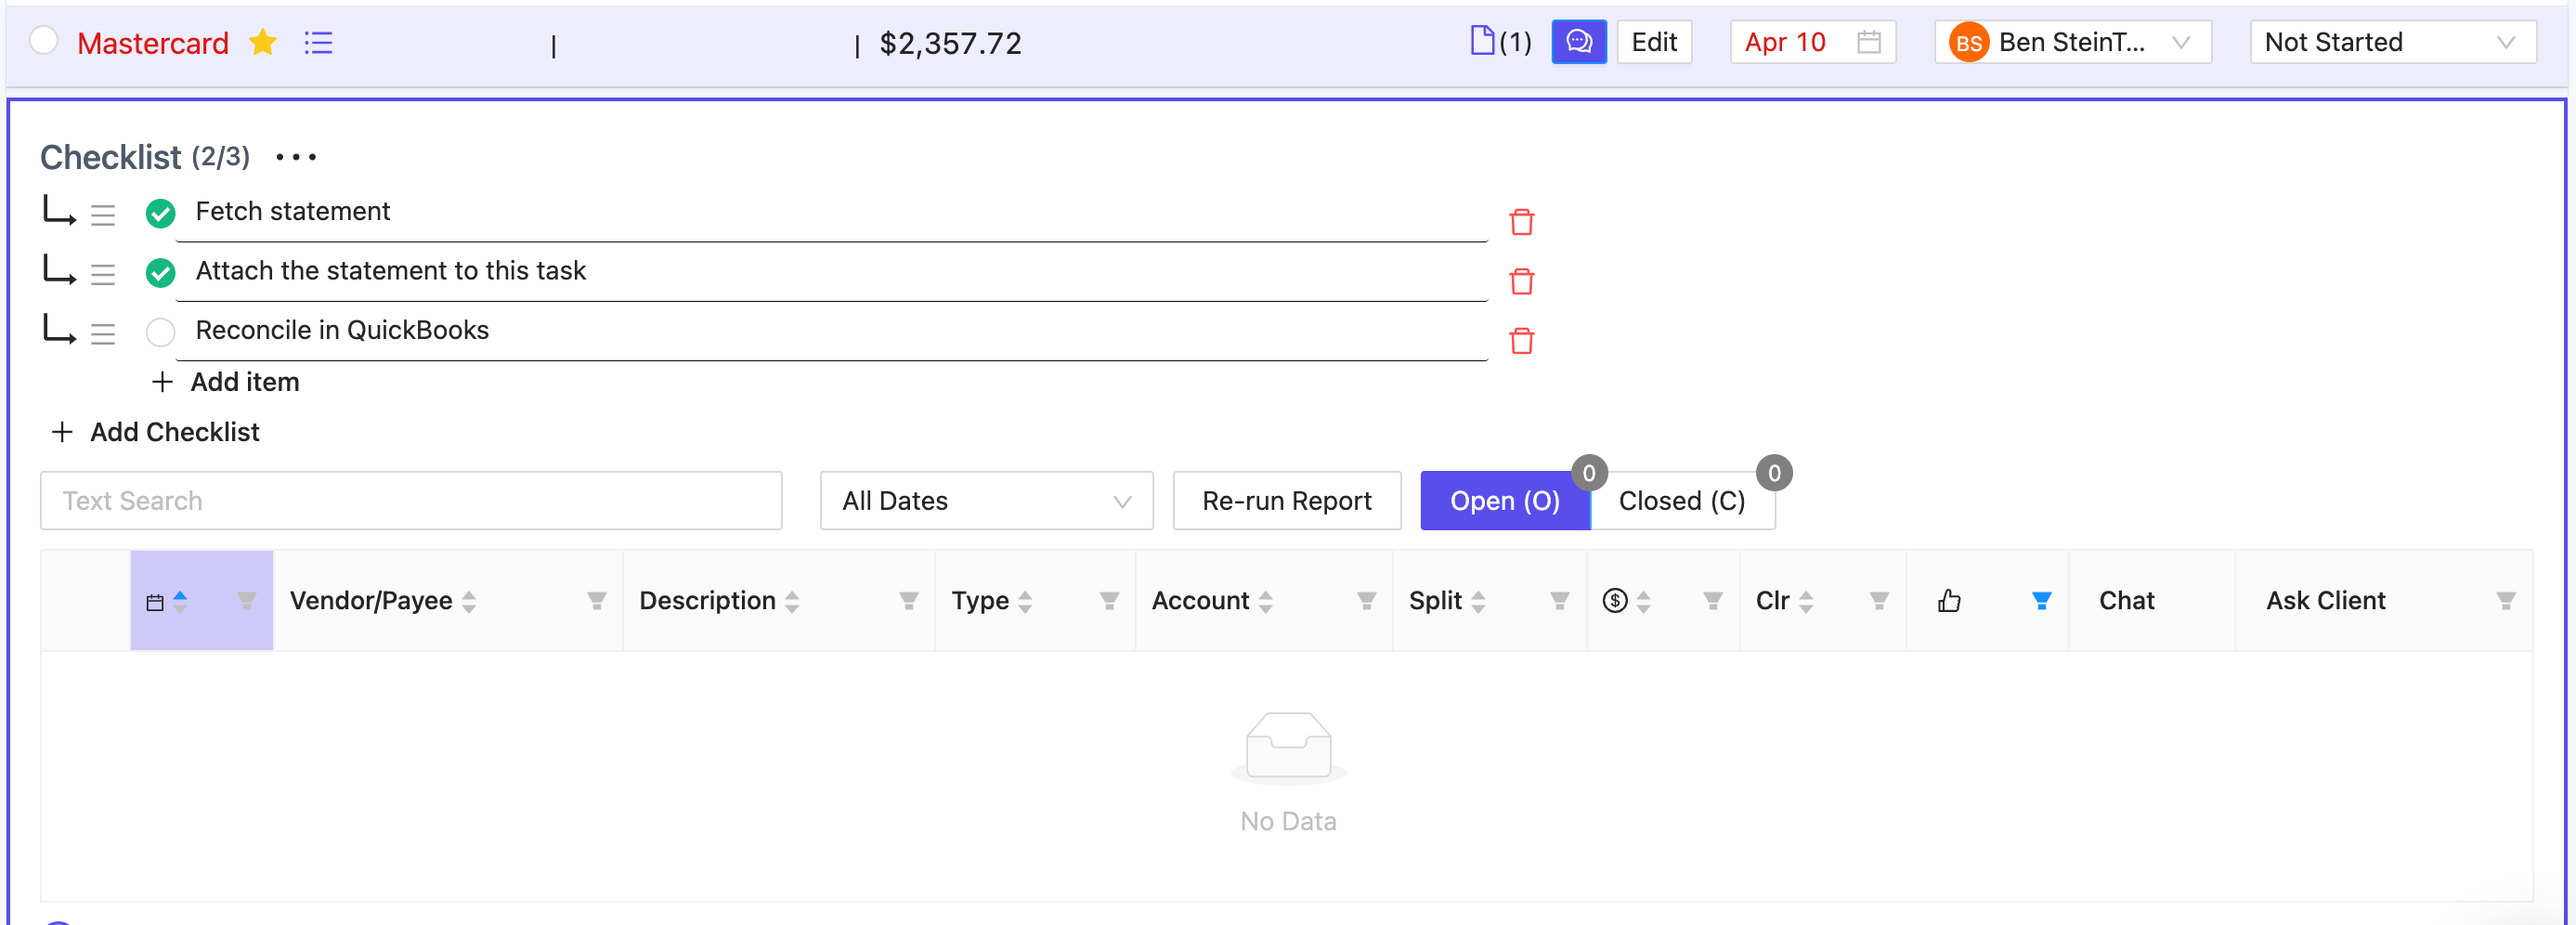Grab the Reconcile in QuickBooks drag handle
This screenshot has width=2576, height=925.
point(103,334)
